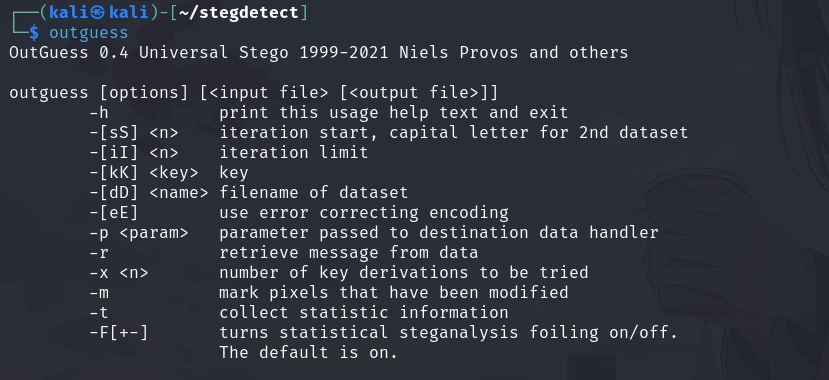Viewport: 829px width, 380px height.
Task: Click the text 'The default is on.'
Action: point(308,353)
